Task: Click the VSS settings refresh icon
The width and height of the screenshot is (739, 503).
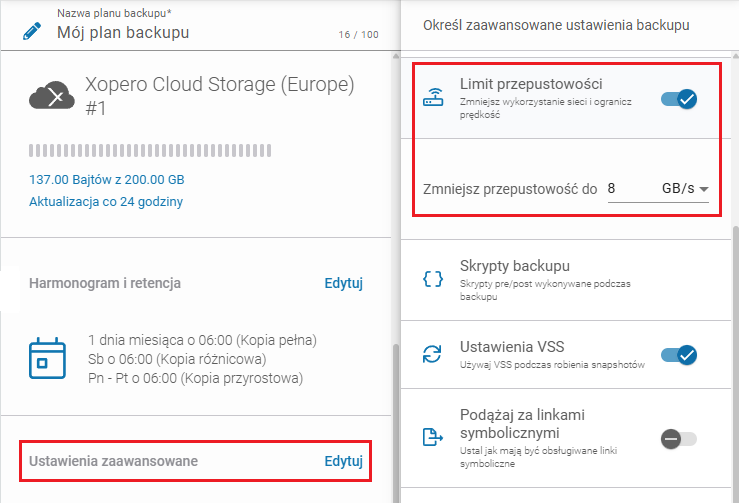Action: point(432,355)
